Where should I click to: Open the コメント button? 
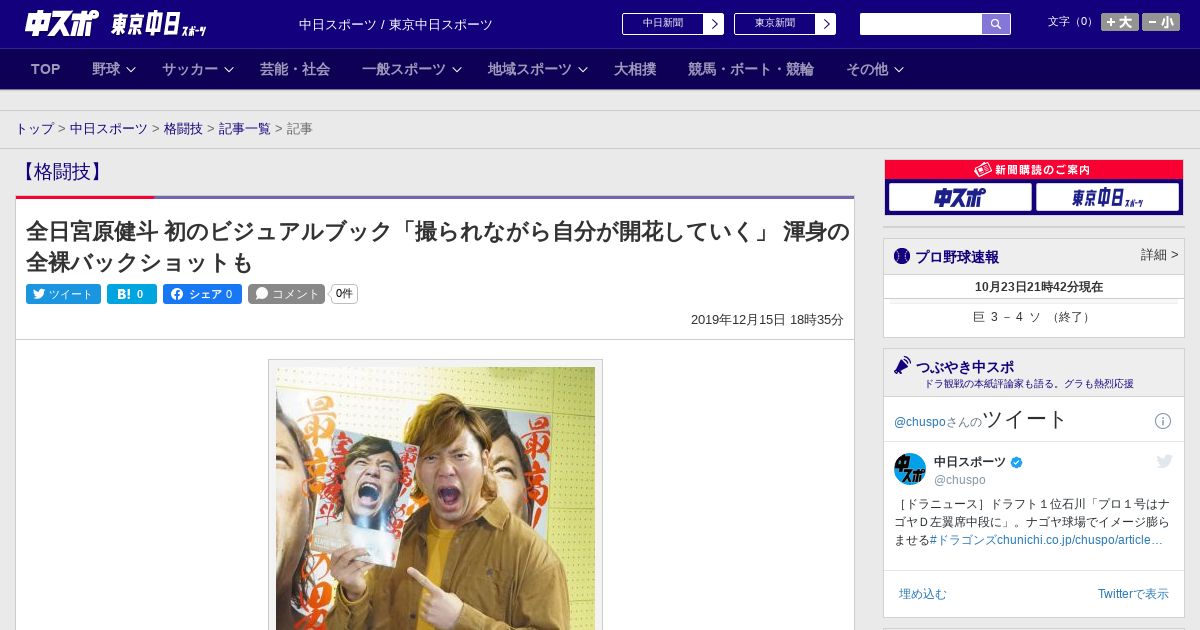(x=287, y=294)
